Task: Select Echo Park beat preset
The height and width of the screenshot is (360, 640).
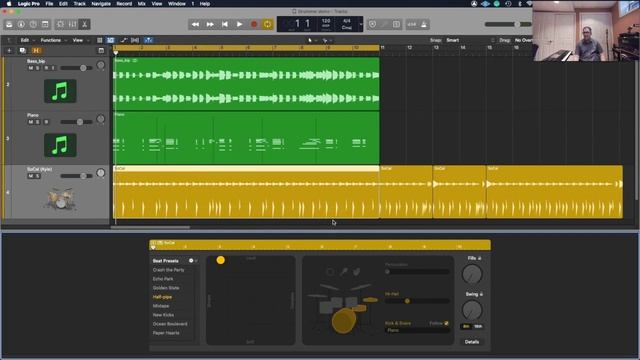Action: [163, 279]
